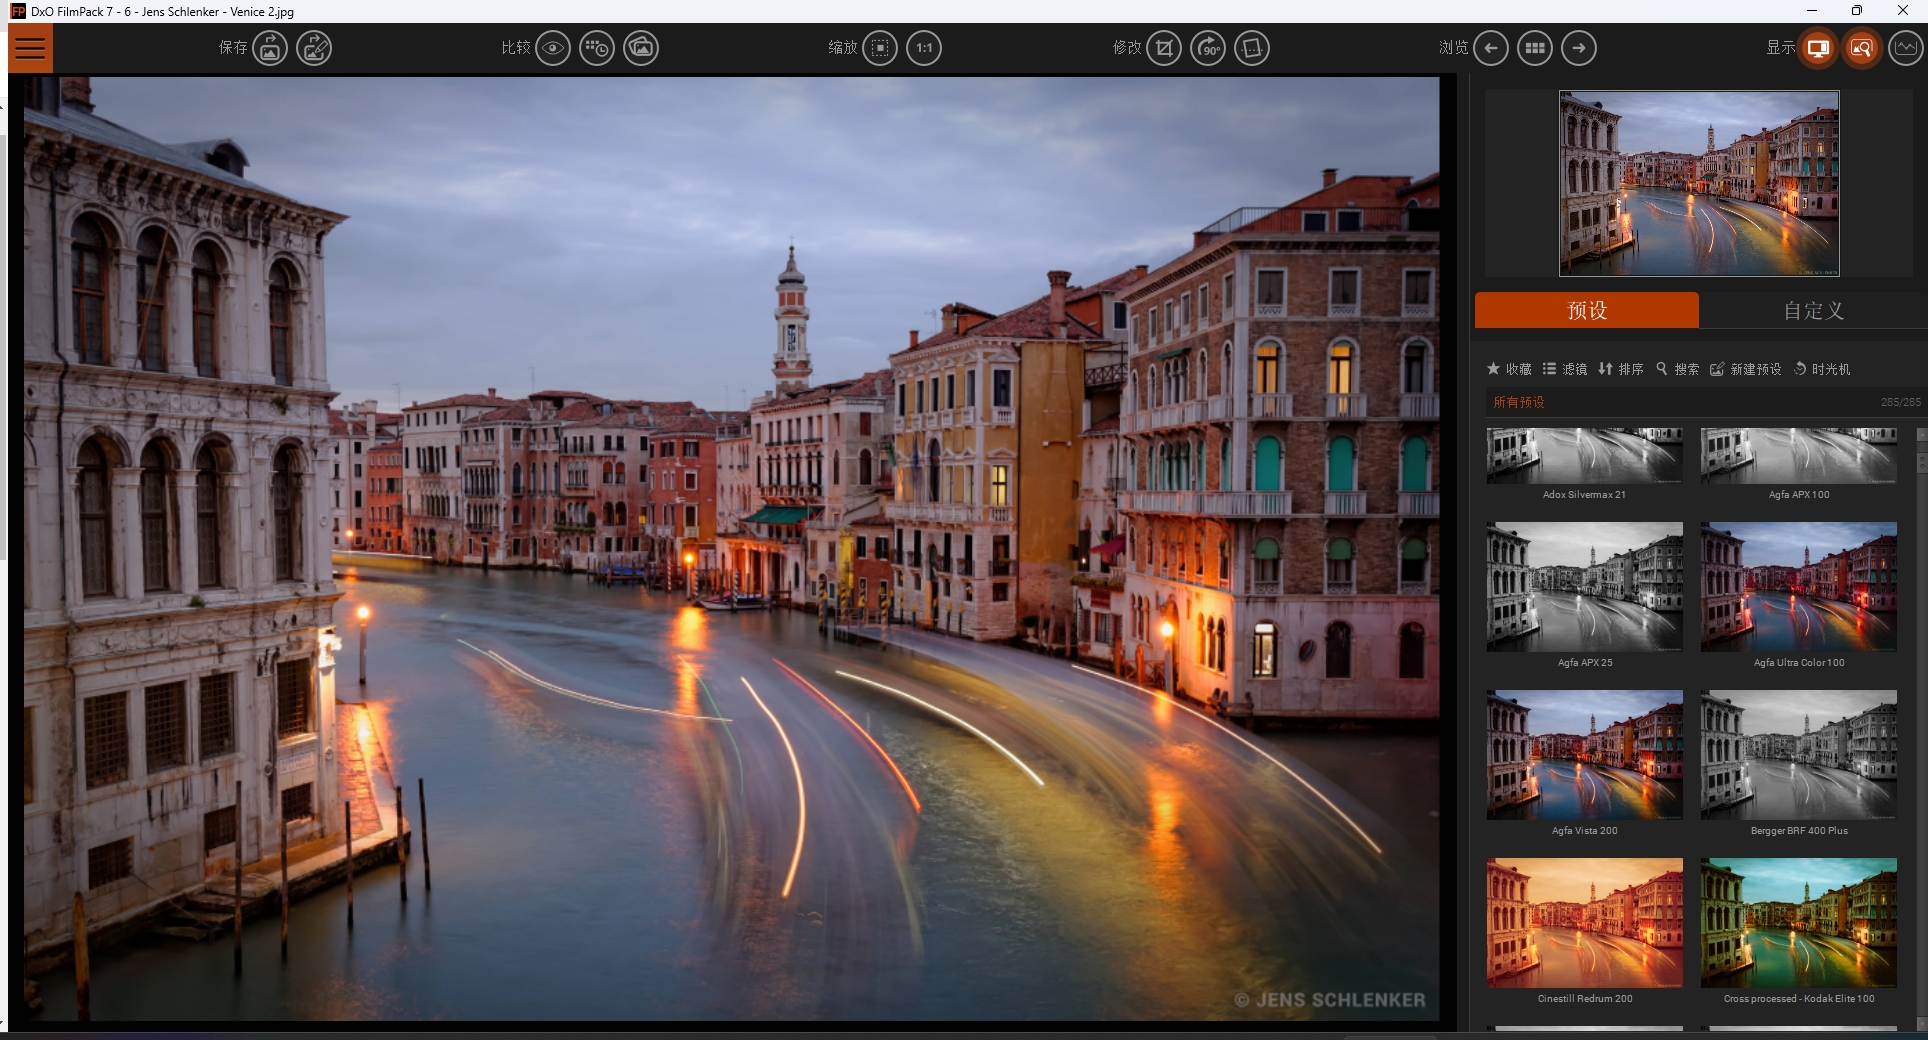1928x1040 pixels.
Task: Select the crop tool icon
Action: (1164, 48)
